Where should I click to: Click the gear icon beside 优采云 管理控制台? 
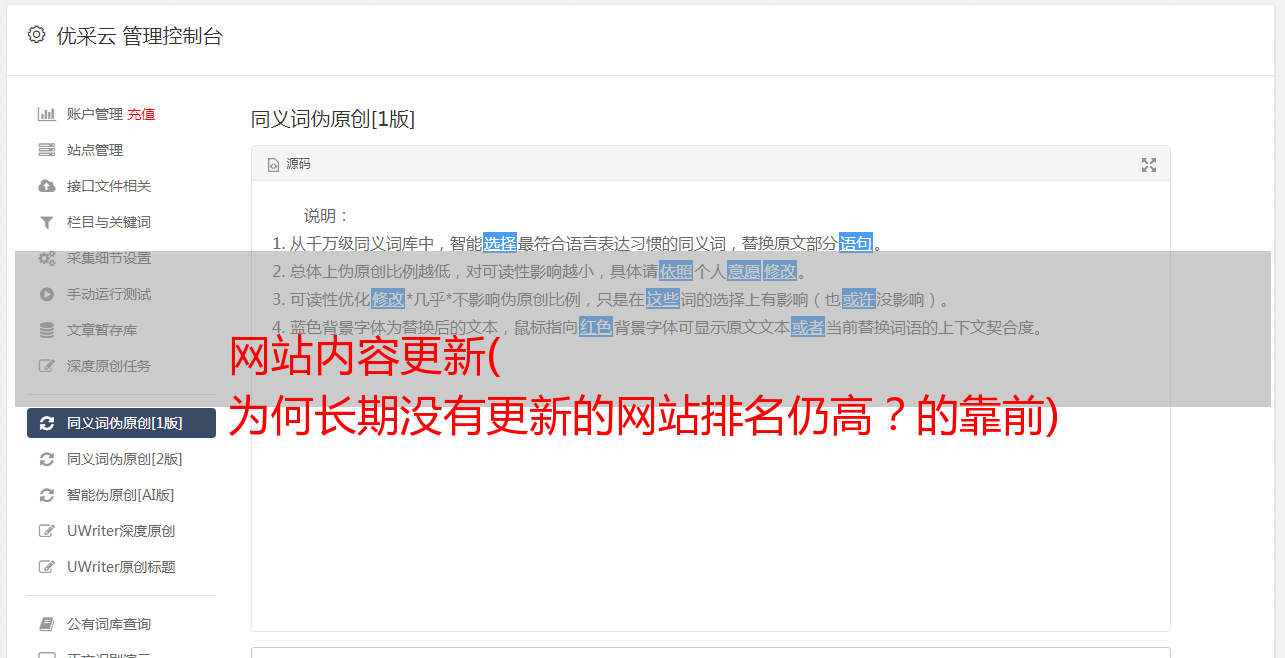coord(37,35)
